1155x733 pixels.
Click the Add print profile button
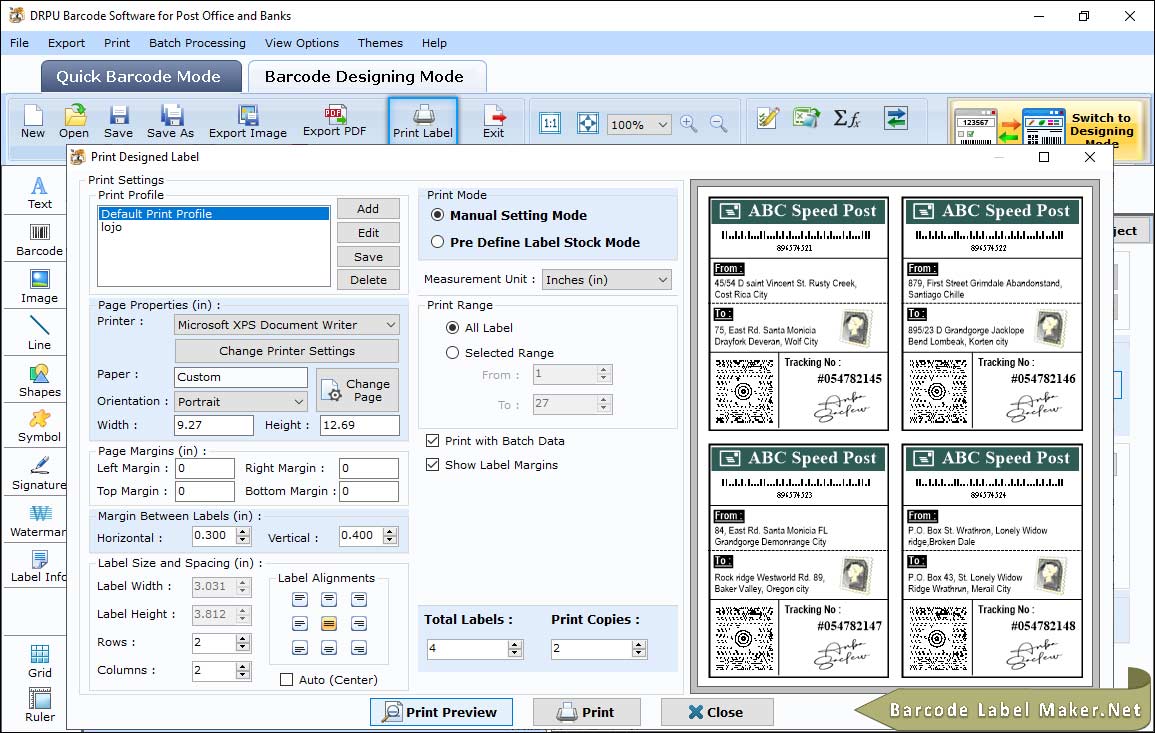tap(368, 208)
